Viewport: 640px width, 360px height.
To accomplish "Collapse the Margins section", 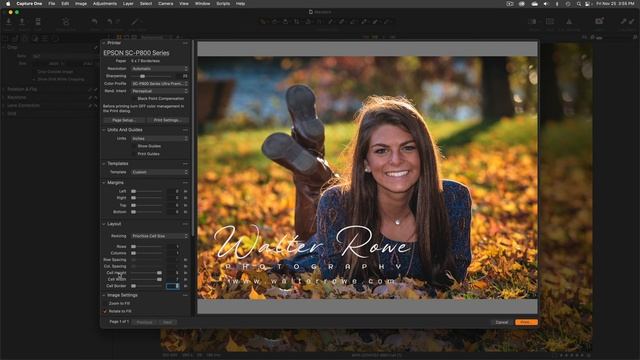I will coord(104,183).
